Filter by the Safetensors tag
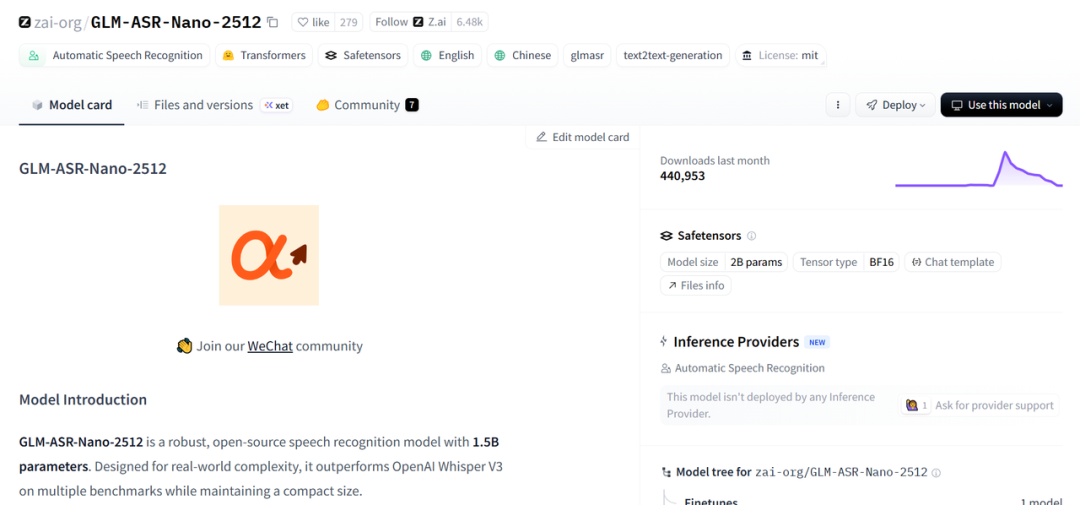This screenshot has width=1080, height=505. click(362, 56)
